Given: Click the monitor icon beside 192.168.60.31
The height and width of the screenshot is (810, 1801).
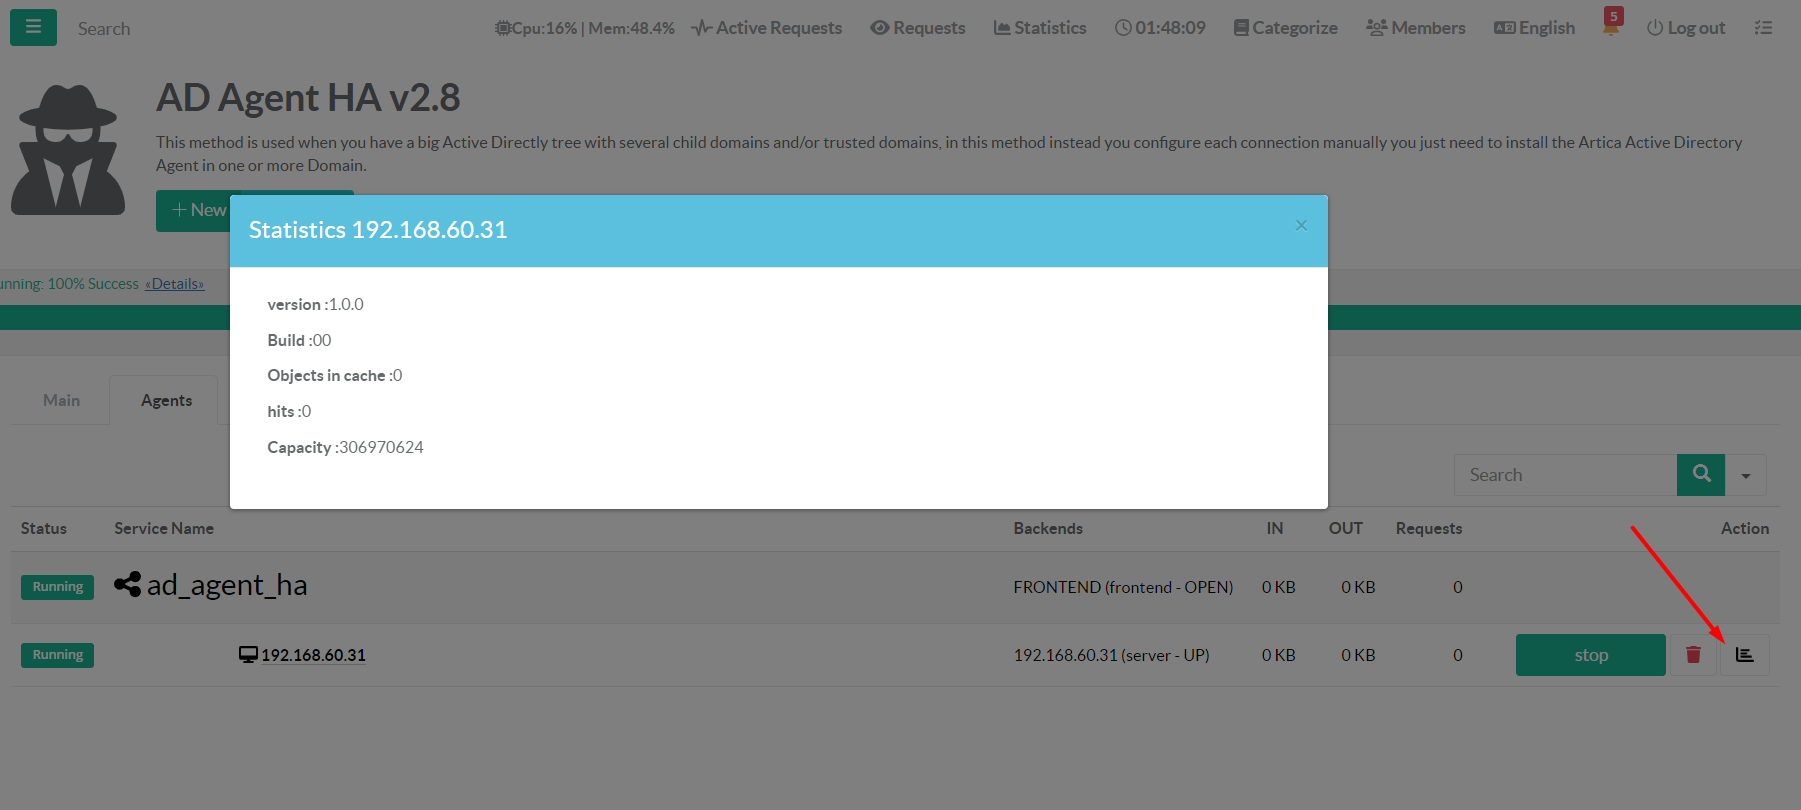Looking at the screenshot, I should pos(248,655).
